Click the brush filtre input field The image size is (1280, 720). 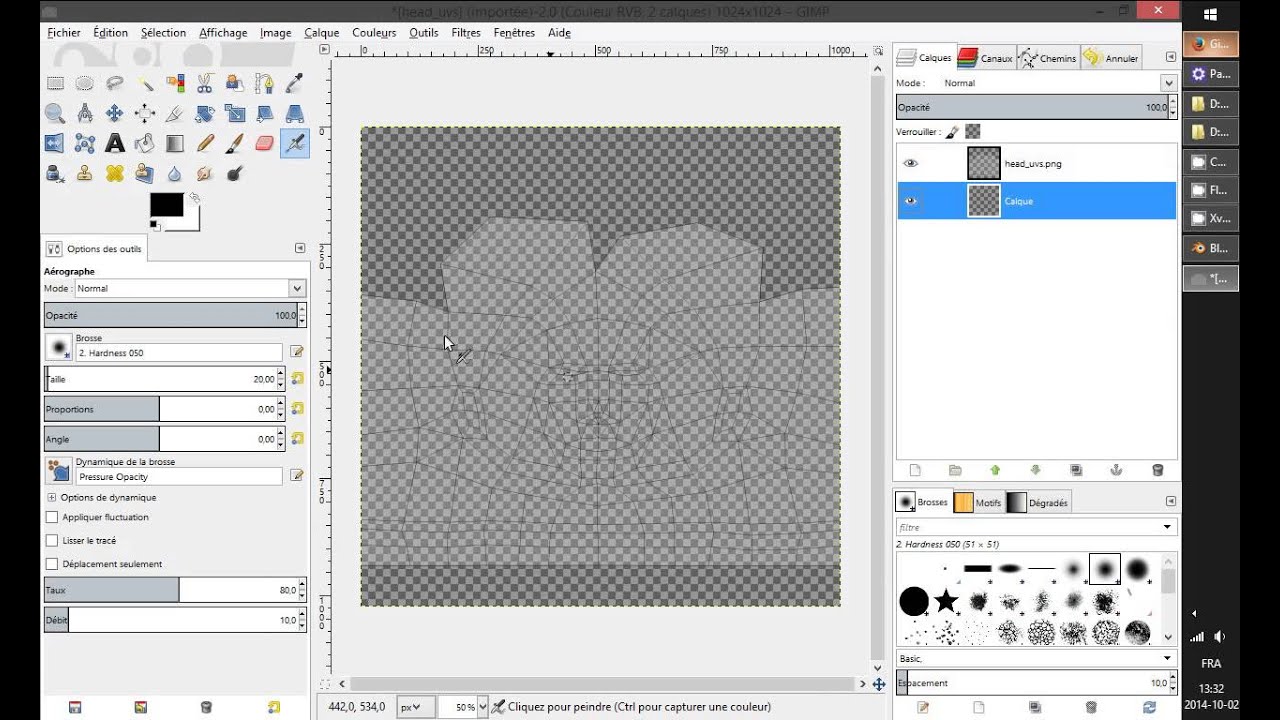coord(1028,527)
